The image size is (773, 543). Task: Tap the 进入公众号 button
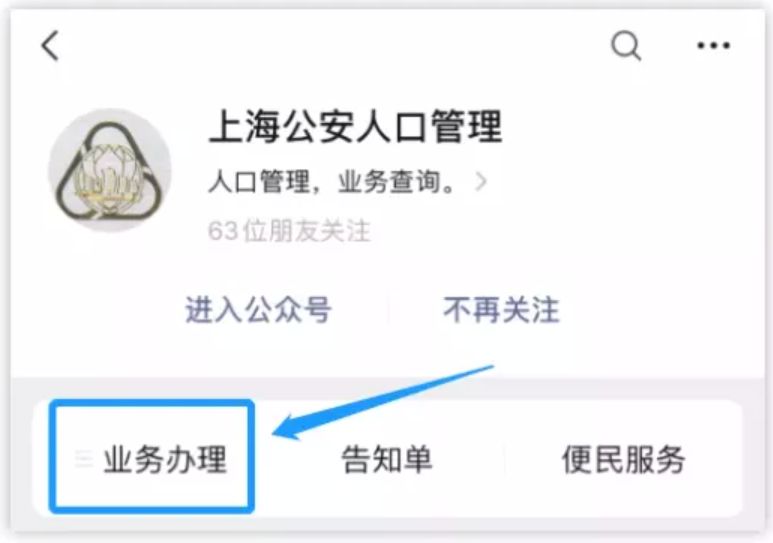(258, 310)
